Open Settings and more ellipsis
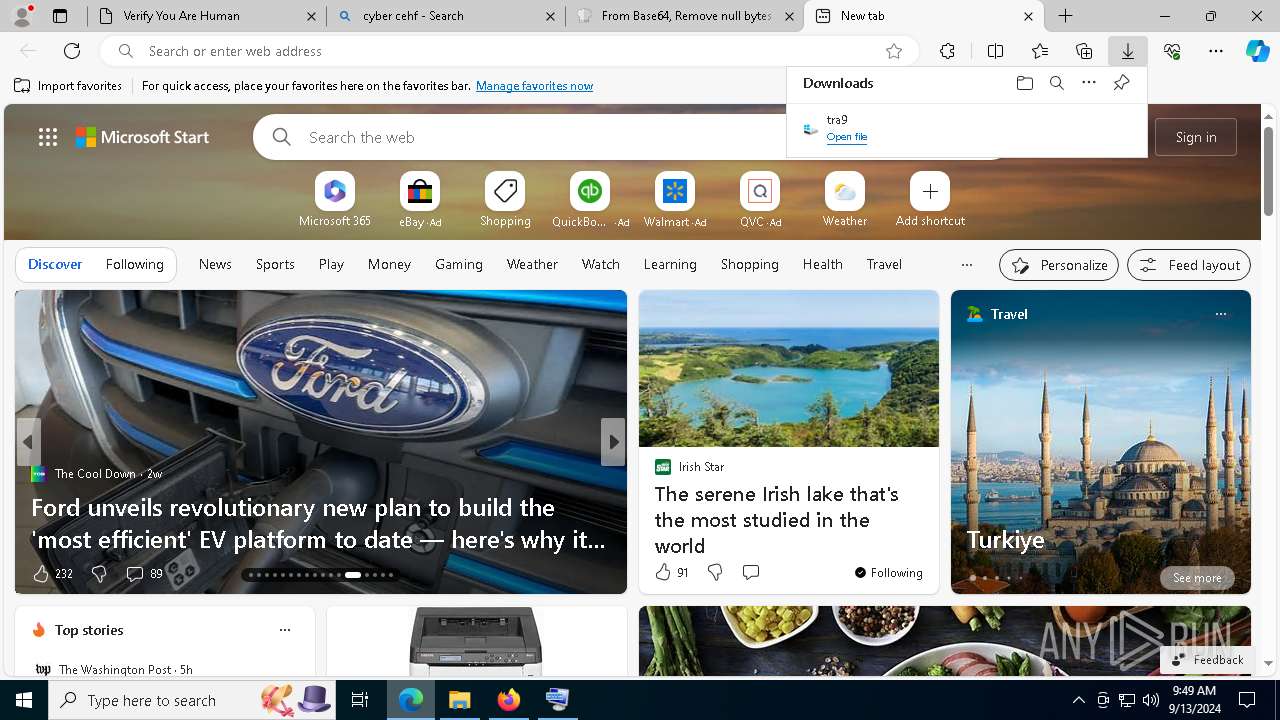This screenshot has width=1280, height=720. pos(1216,51)
